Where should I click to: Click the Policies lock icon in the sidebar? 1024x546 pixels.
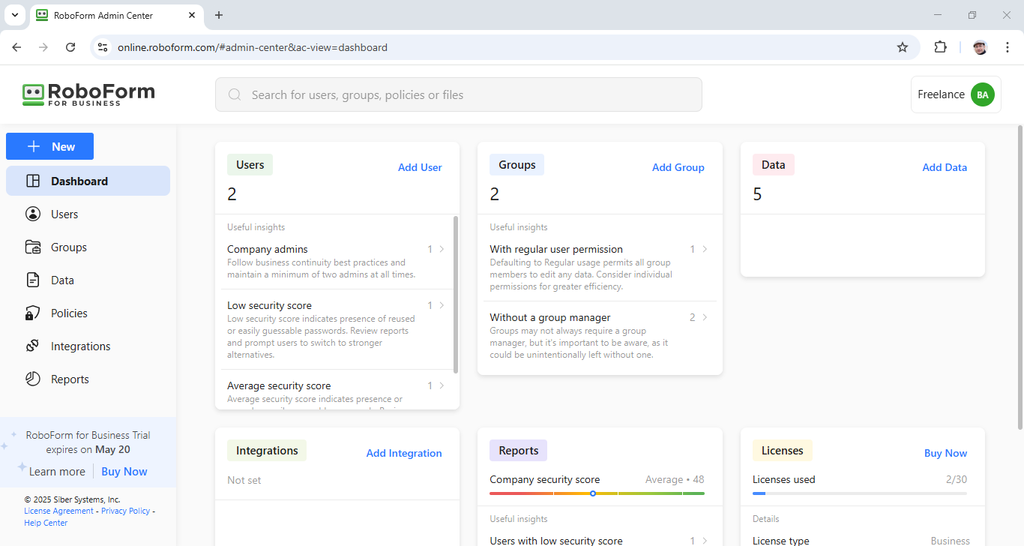tap(33, 313)
